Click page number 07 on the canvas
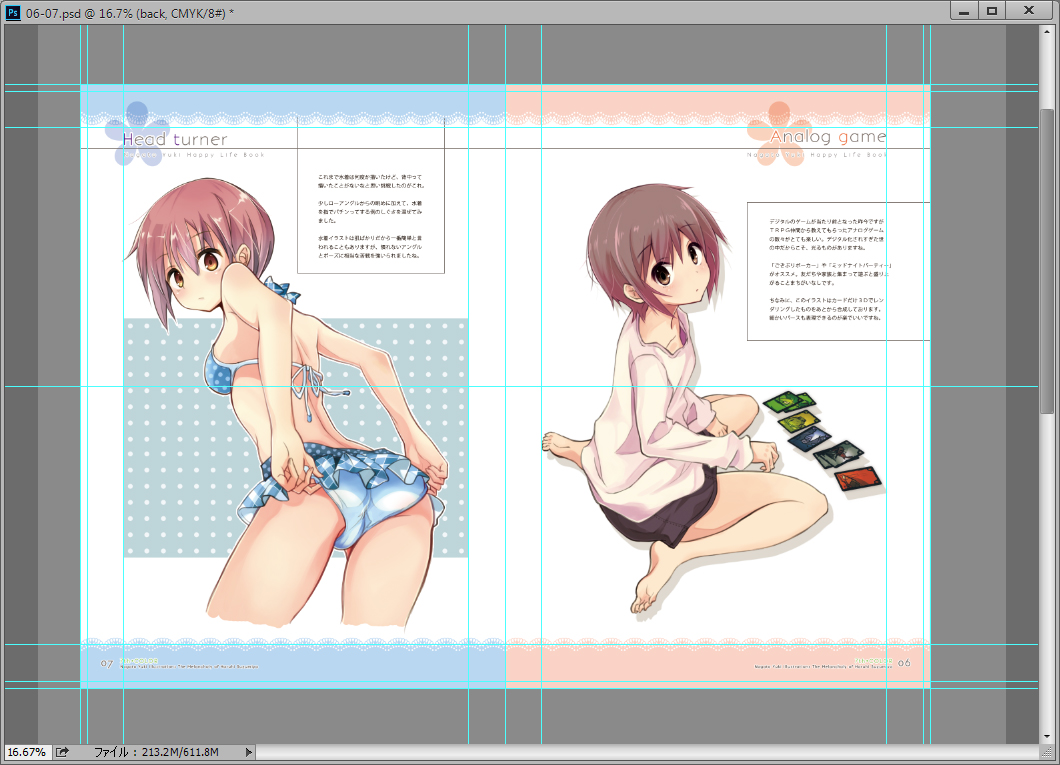1060x765 pixels. click(x=107, y=664)
